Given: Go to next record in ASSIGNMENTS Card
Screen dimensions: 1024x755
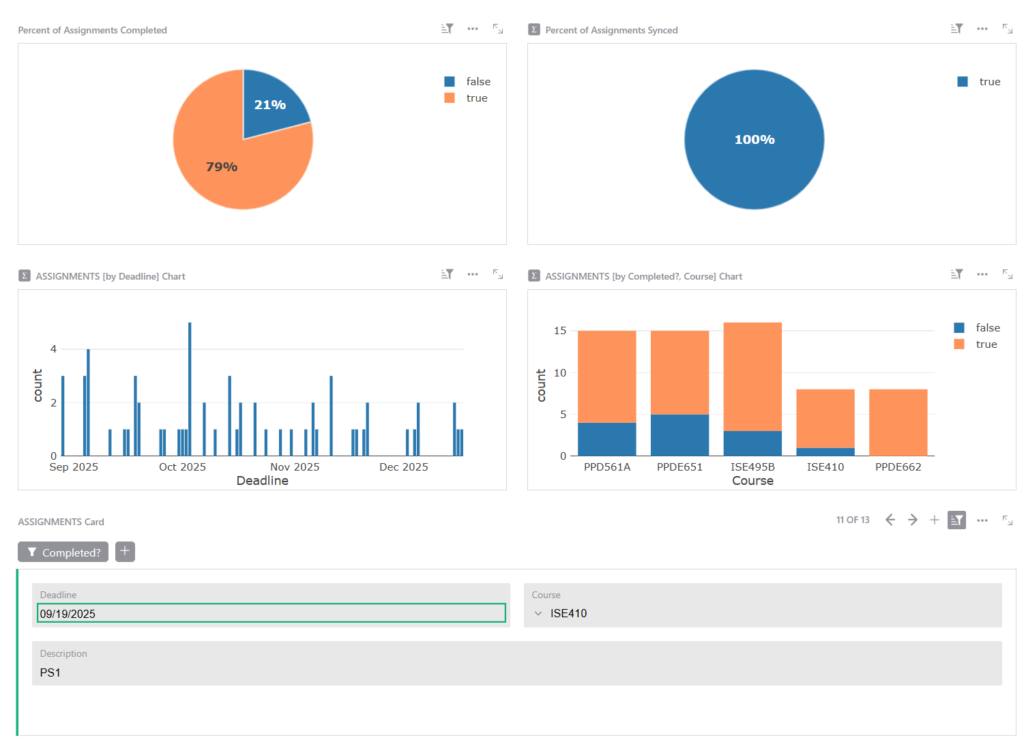Looking at the screenshot, I should click(x=912, y=520).
